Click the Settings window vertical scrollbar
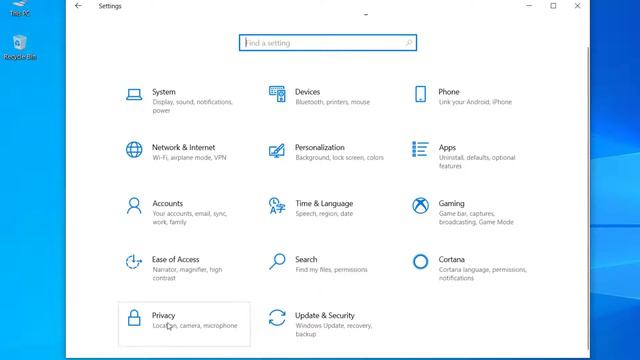 (588, 198)
